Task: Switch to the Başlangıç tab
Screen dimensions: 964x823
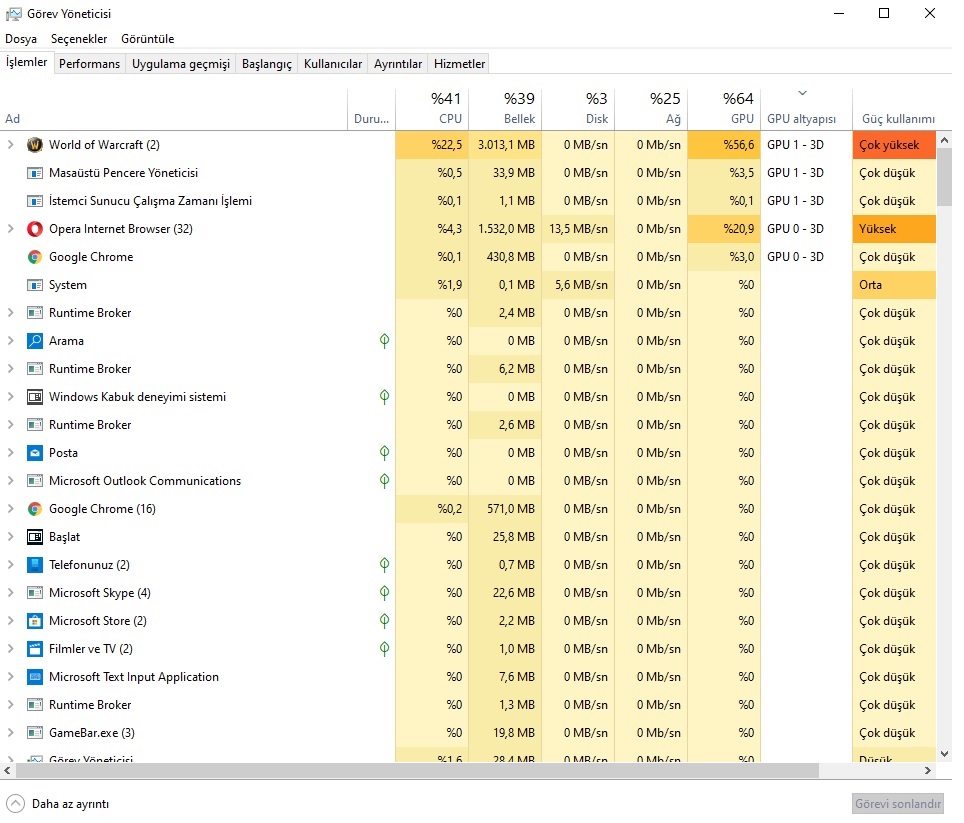Action: pos(267,64)
